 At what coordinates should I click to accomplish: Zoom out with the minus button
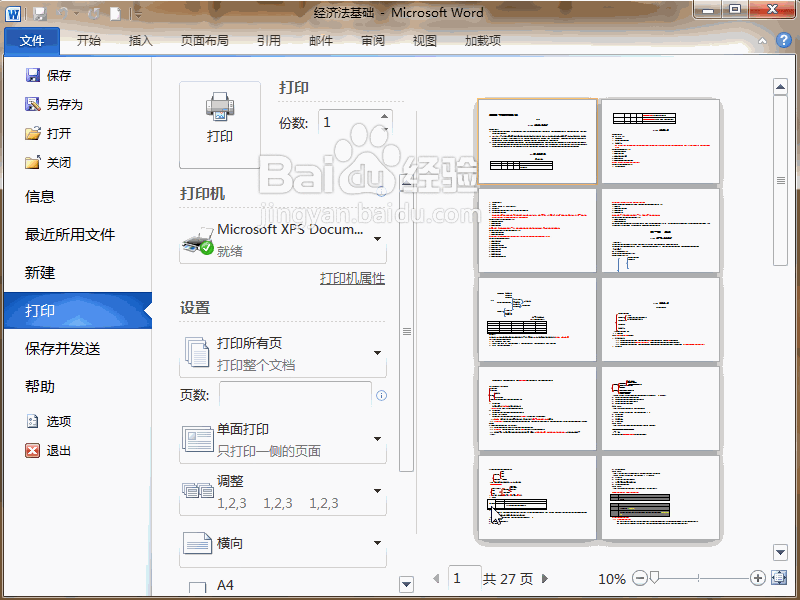pos(639,578)
